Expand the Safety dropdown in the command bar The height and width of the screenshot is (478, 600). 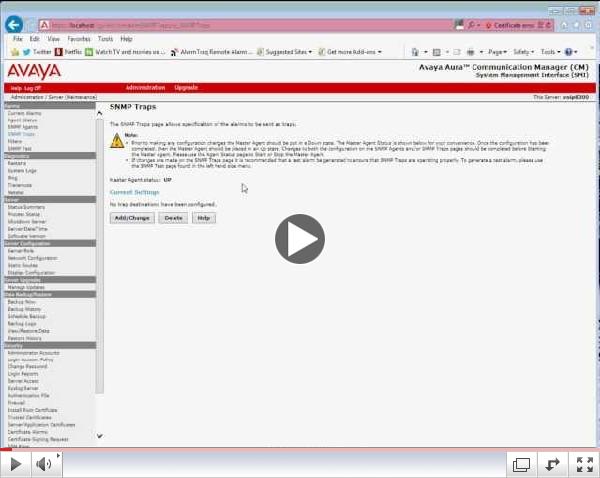[x=523, y=52]
